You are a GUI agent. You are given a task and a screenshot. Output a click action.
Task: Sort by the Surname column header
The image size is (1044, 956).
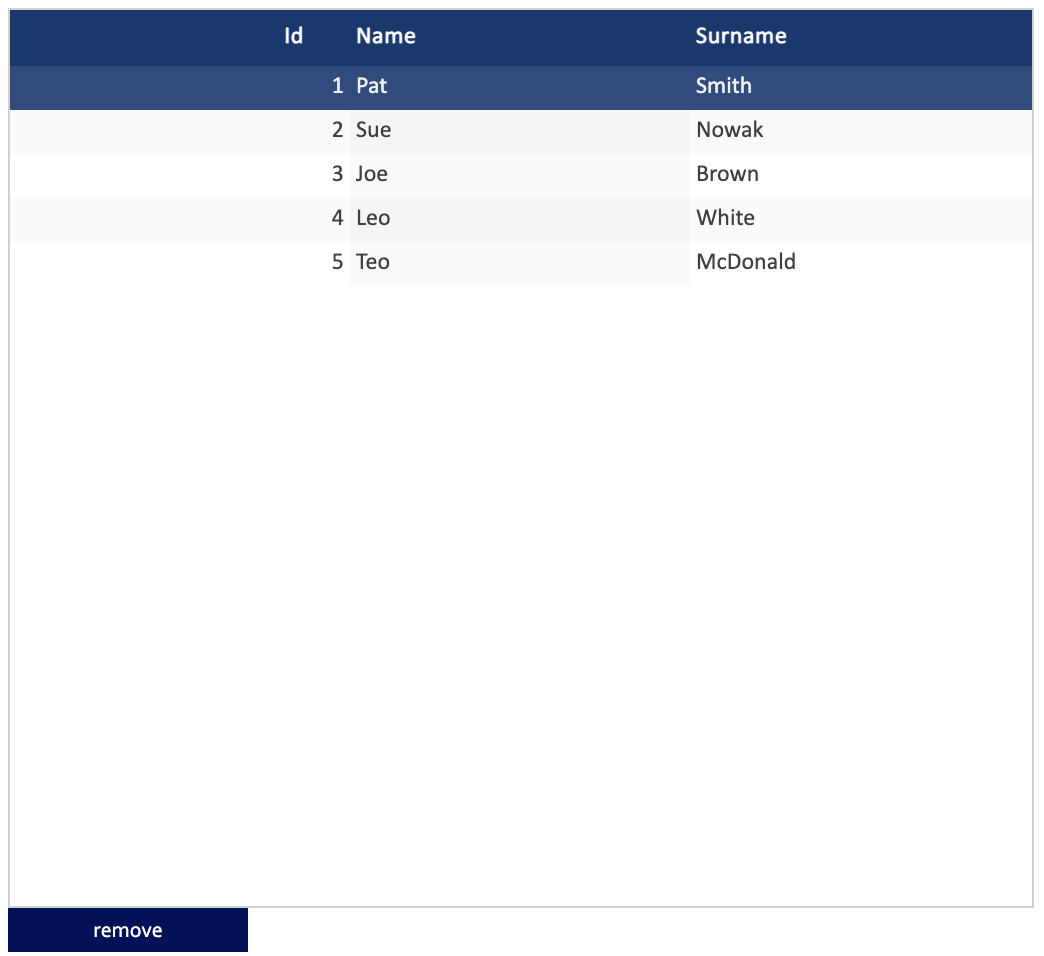[741, 37]
